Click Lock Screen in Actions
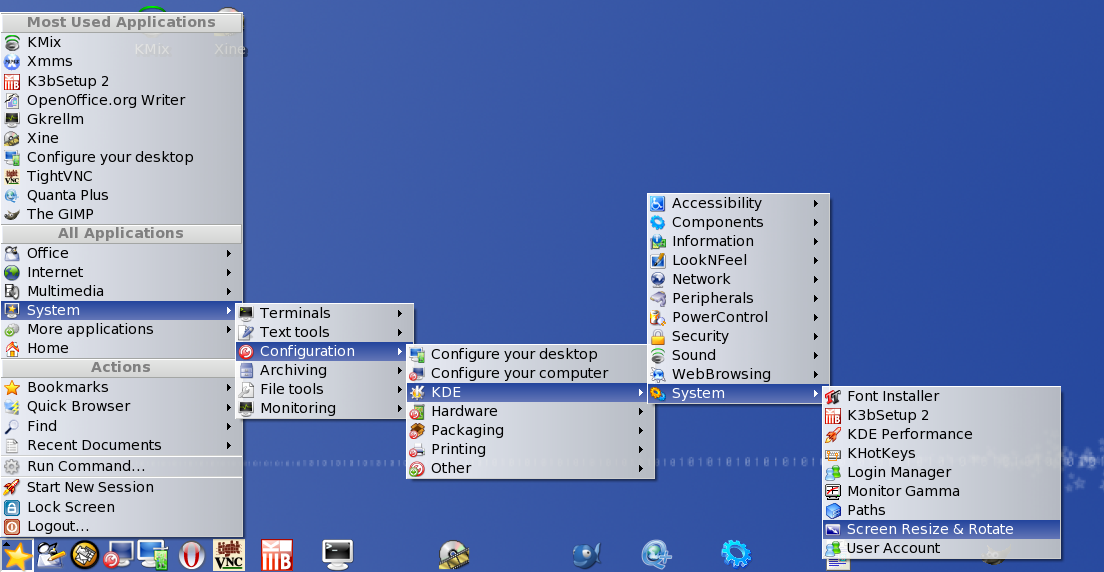1104x572 pixels. [x=122, y=507]
